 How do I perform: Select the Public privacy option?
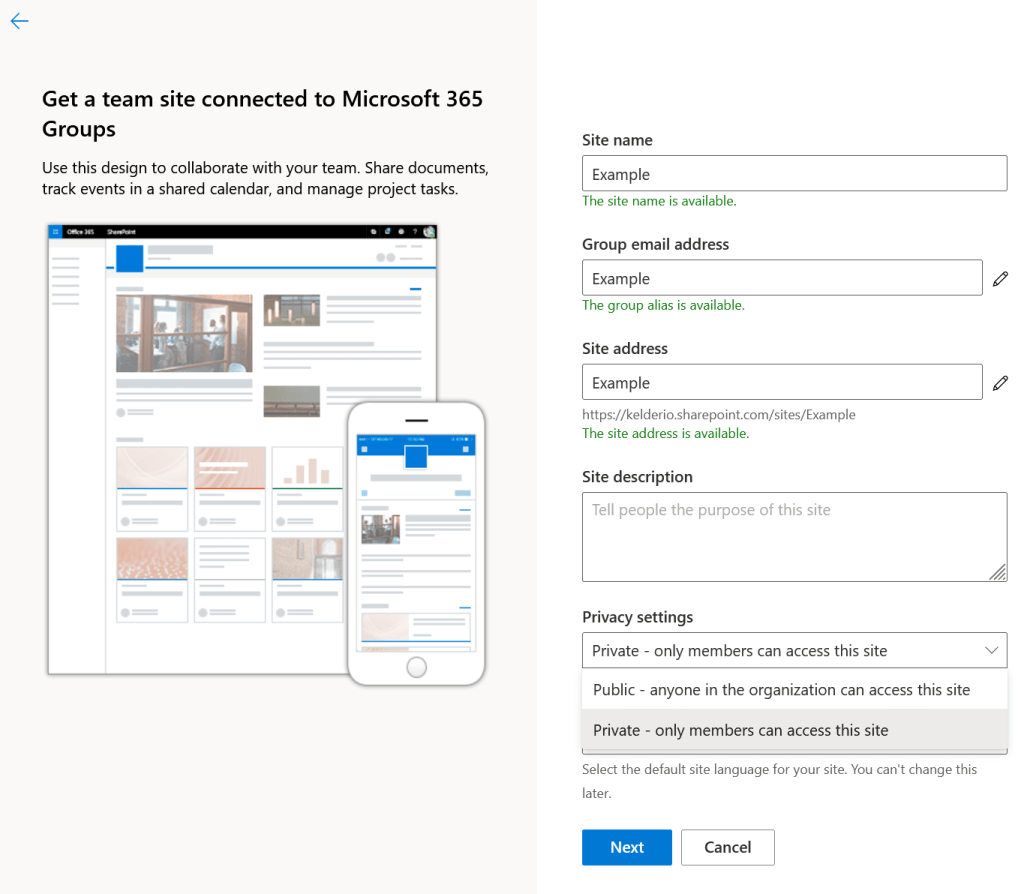(x=781, y=689)
